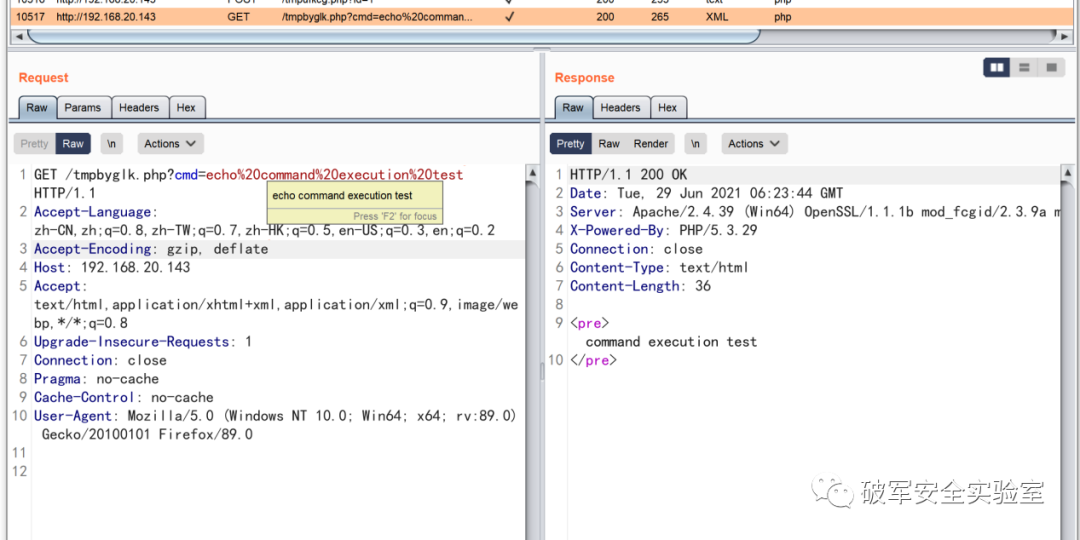The width and height of the screenshot is (1080, 540).
Task: Click the Upgrade-Insecure-Requests header line
Action: tap(143, 342)
